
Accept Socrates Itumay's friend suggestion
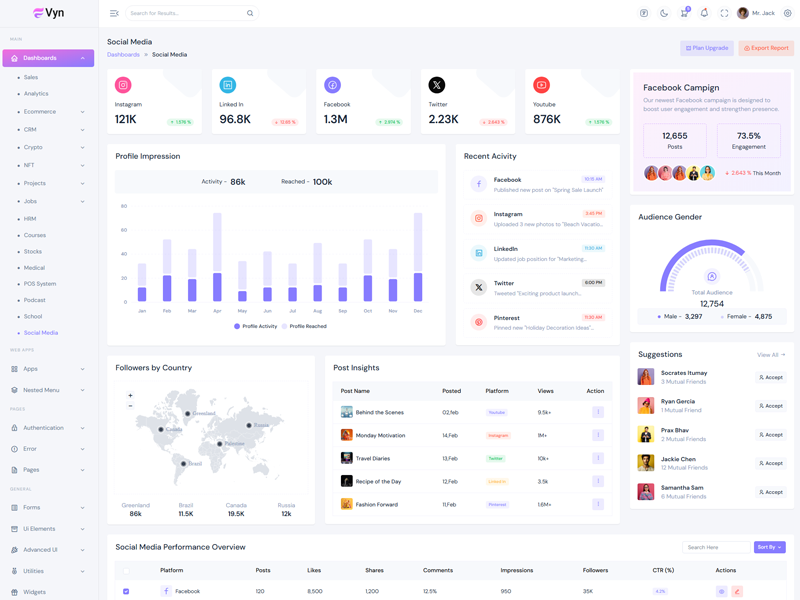pos(770,377)
